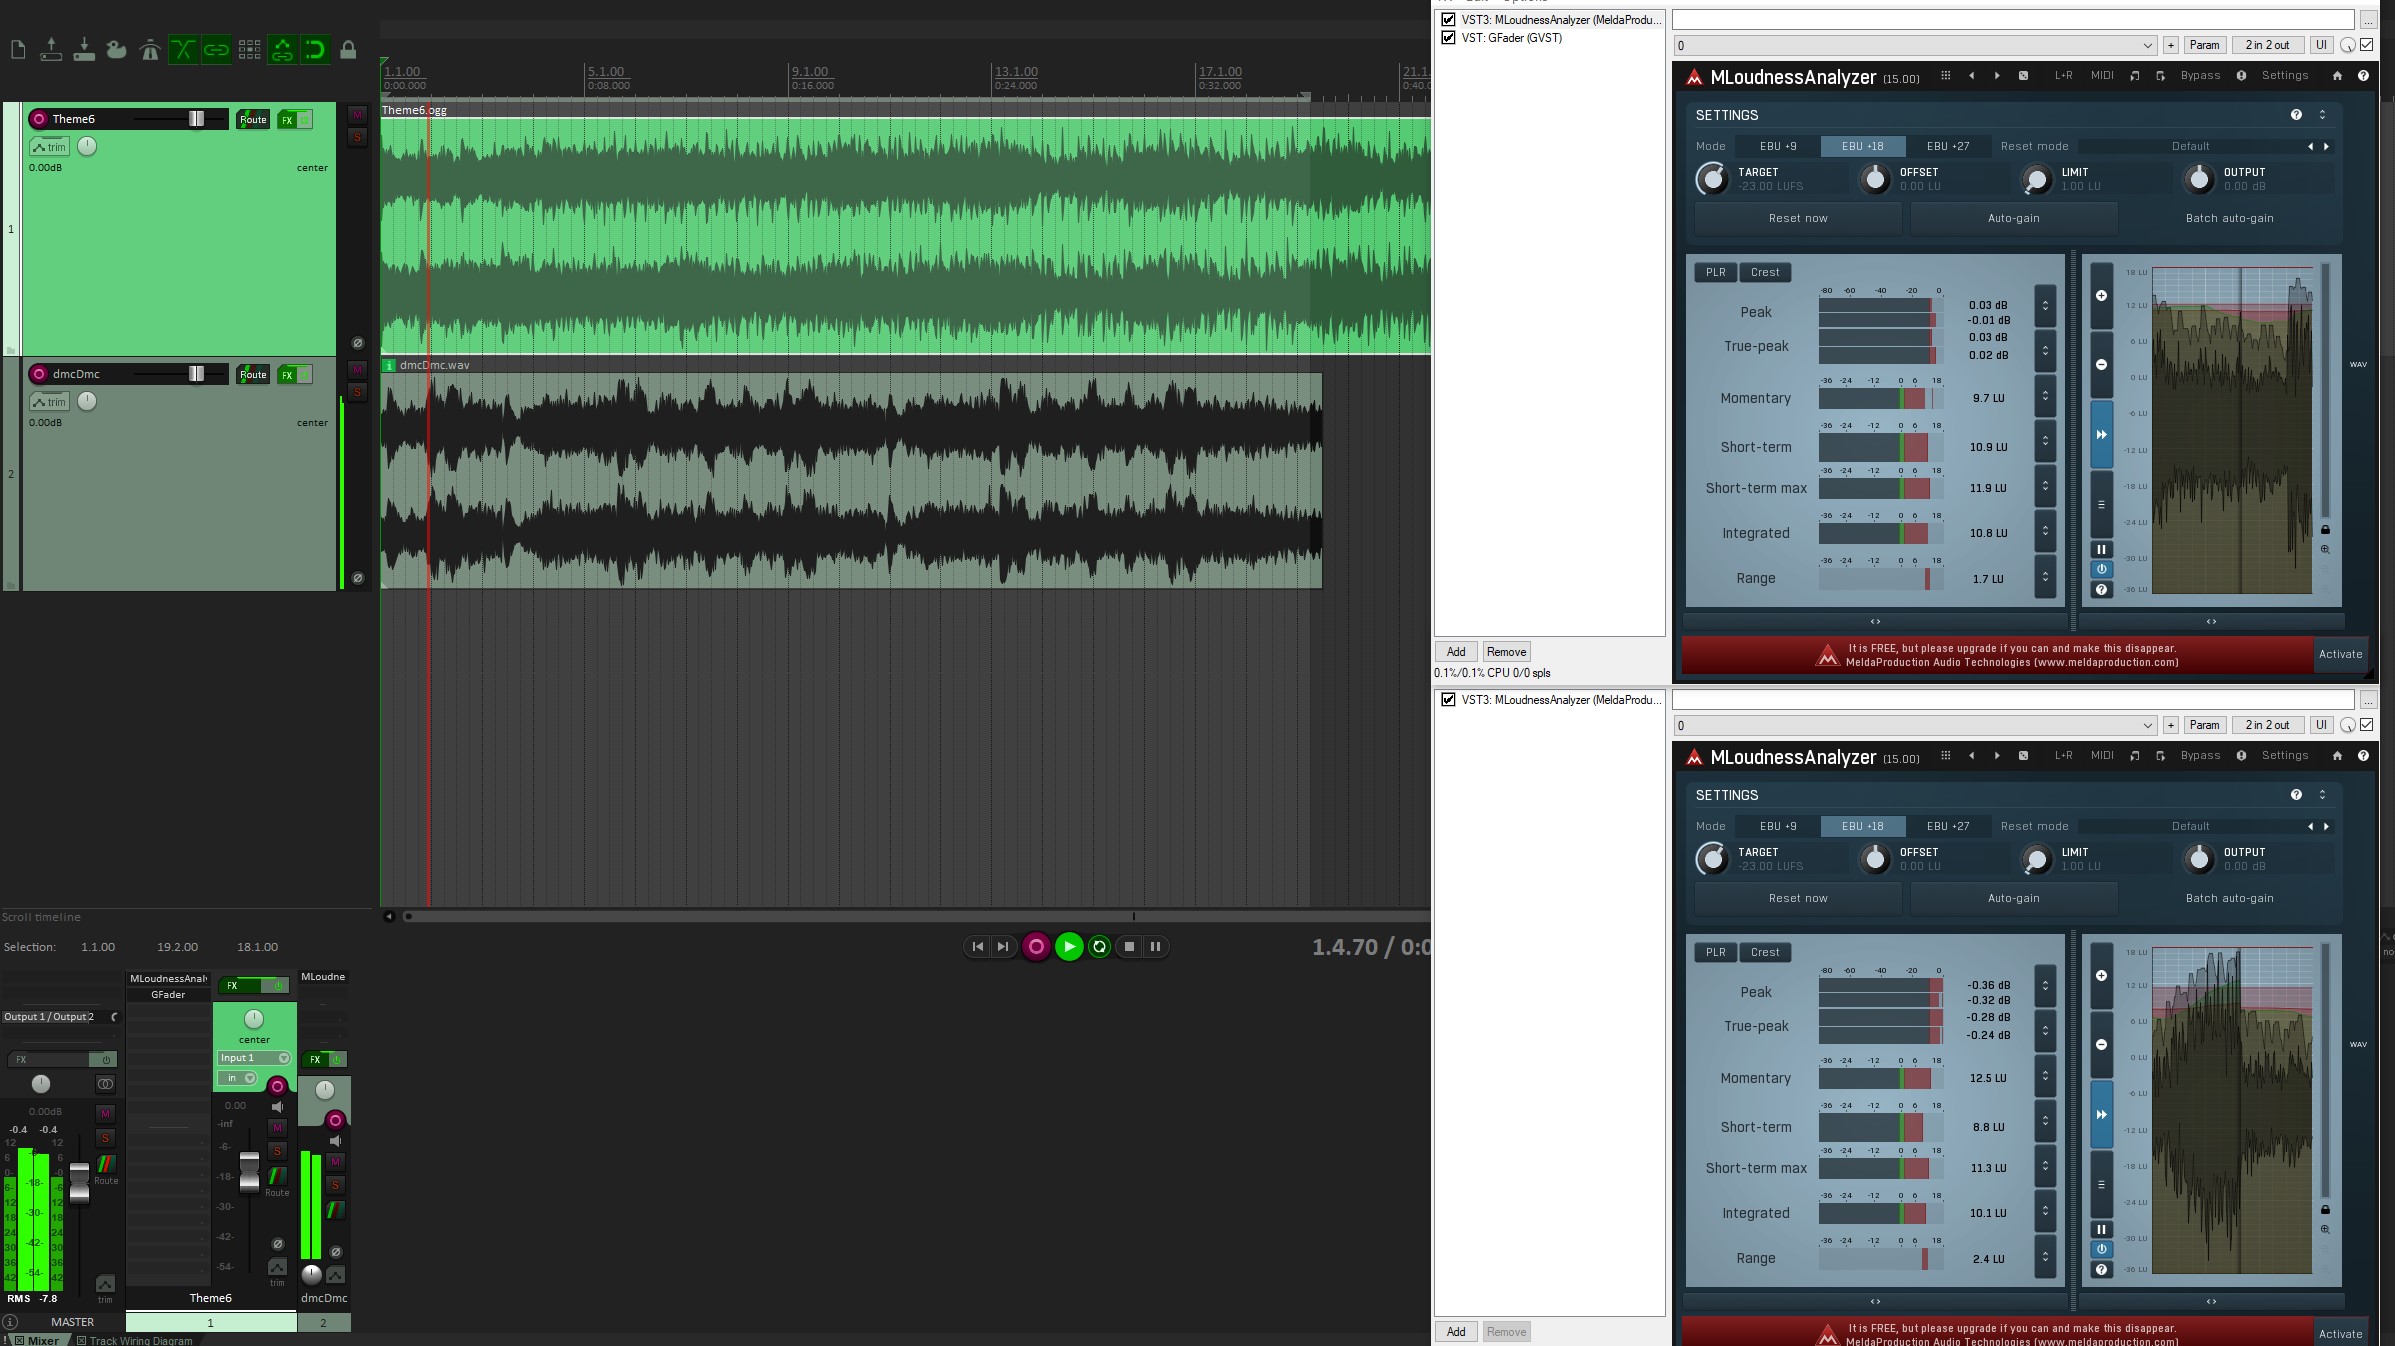Open Route settings for Theme6 track
Image resolution: width=2395 pixels, height=1346 pixels.
tap(253, 120)
